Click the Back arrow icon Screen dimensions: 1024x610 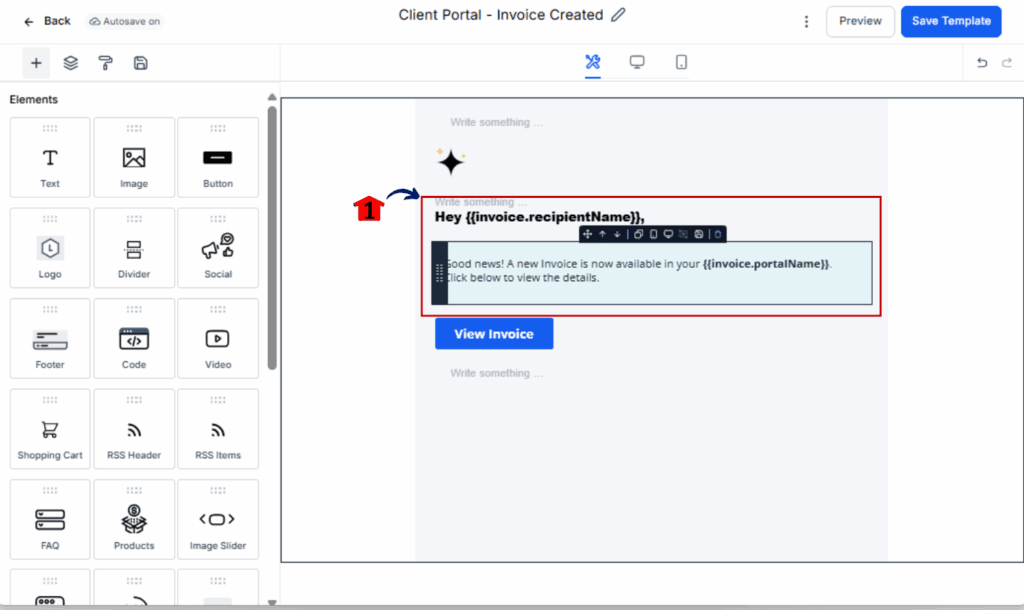[28, 22]
